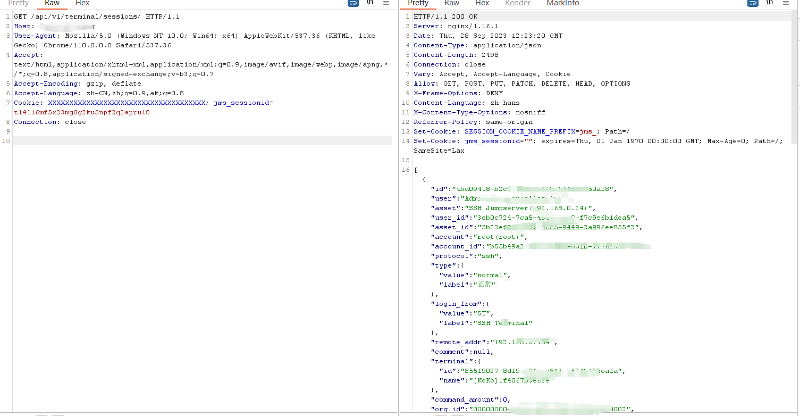This screenshot has height=416, width=800.
Task: Click the response Connection: close line
Action: [x=449, y=65]
